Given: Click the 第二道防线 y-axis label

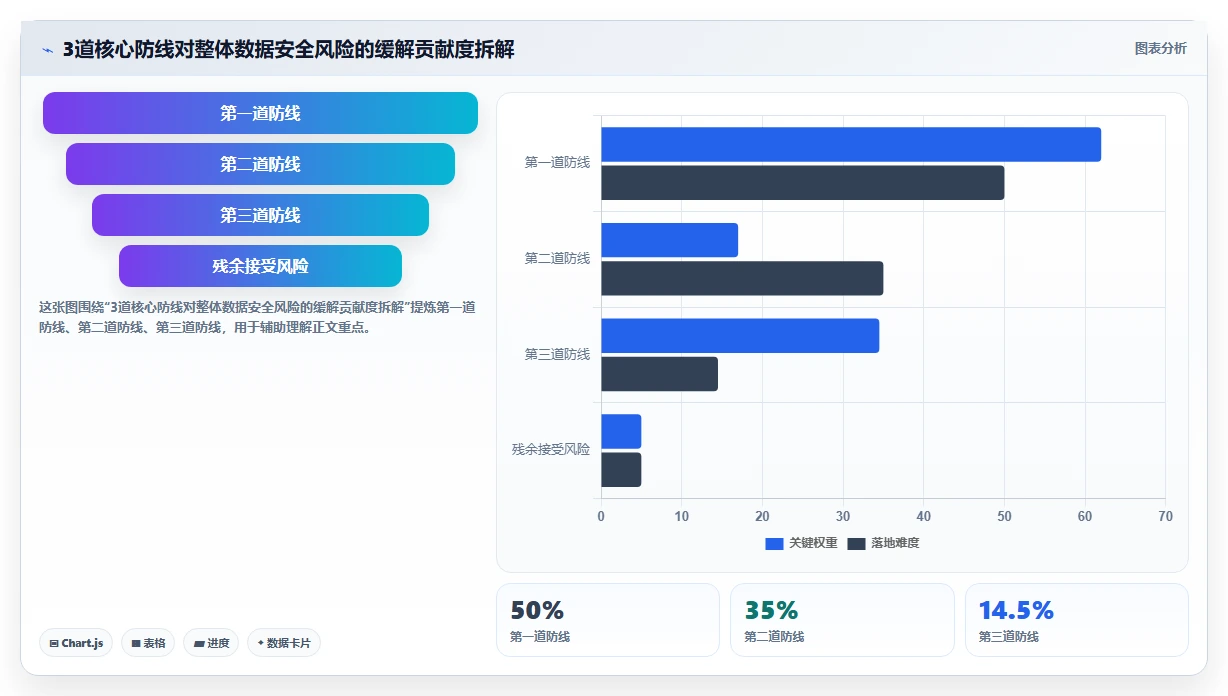Looking at the screenshot, I should [557, 258].
